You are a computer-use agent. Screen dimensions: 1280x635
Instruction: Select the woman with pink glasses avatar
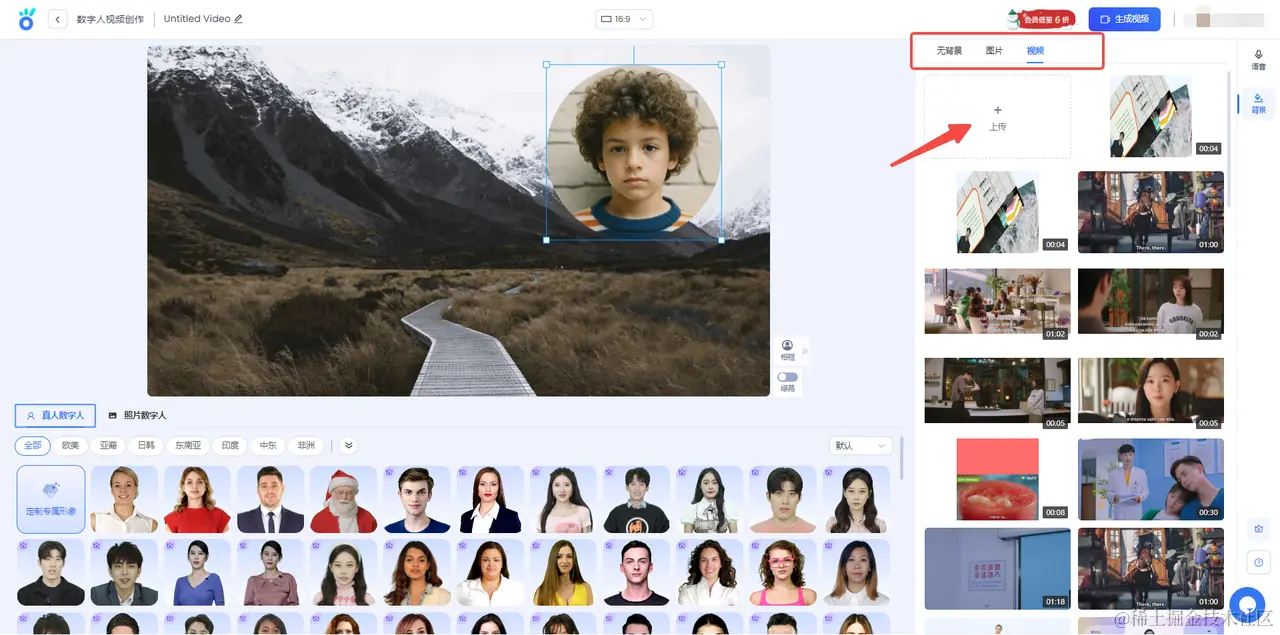(x=783, y=573)
